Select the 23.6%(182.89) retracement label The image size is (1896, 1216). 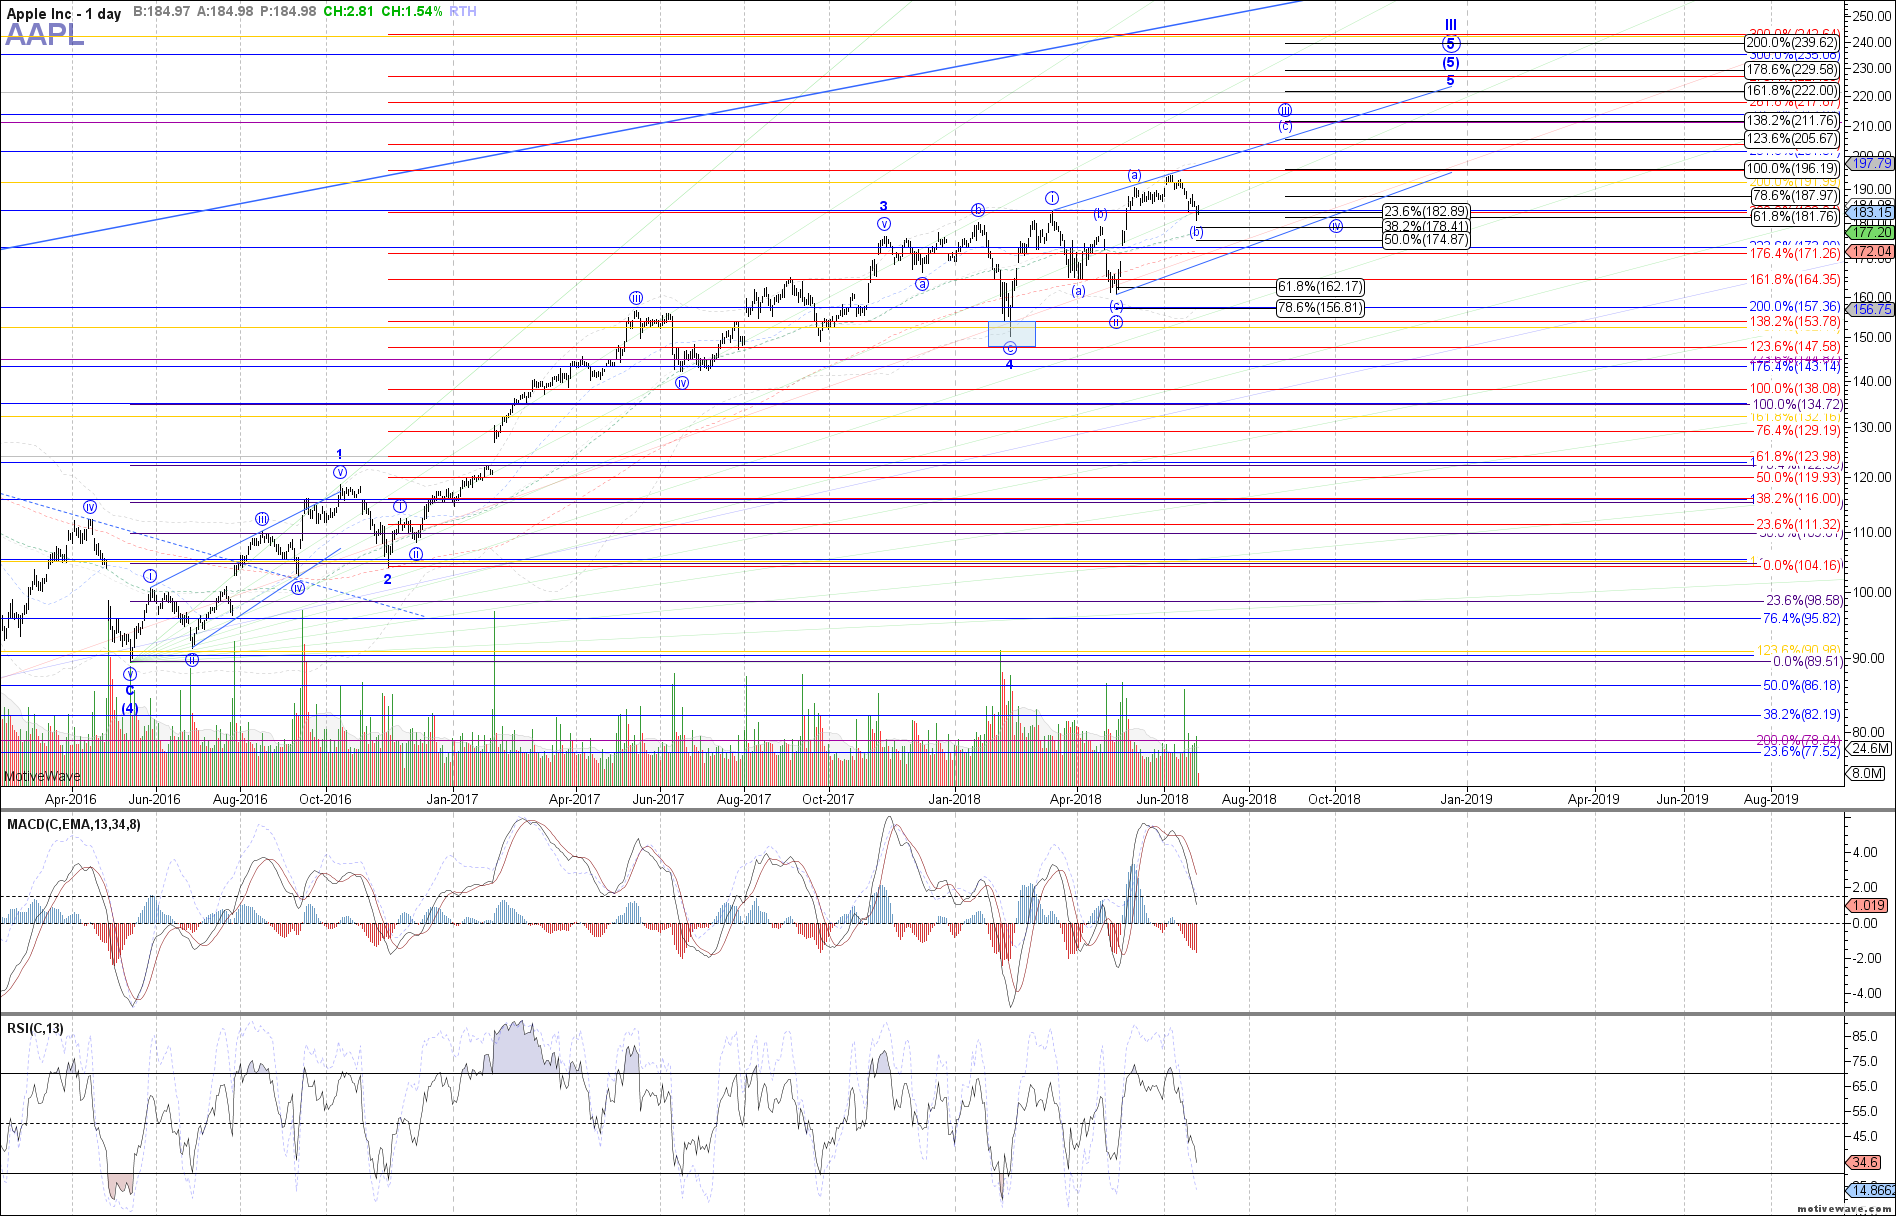[x=1426, y=212]
